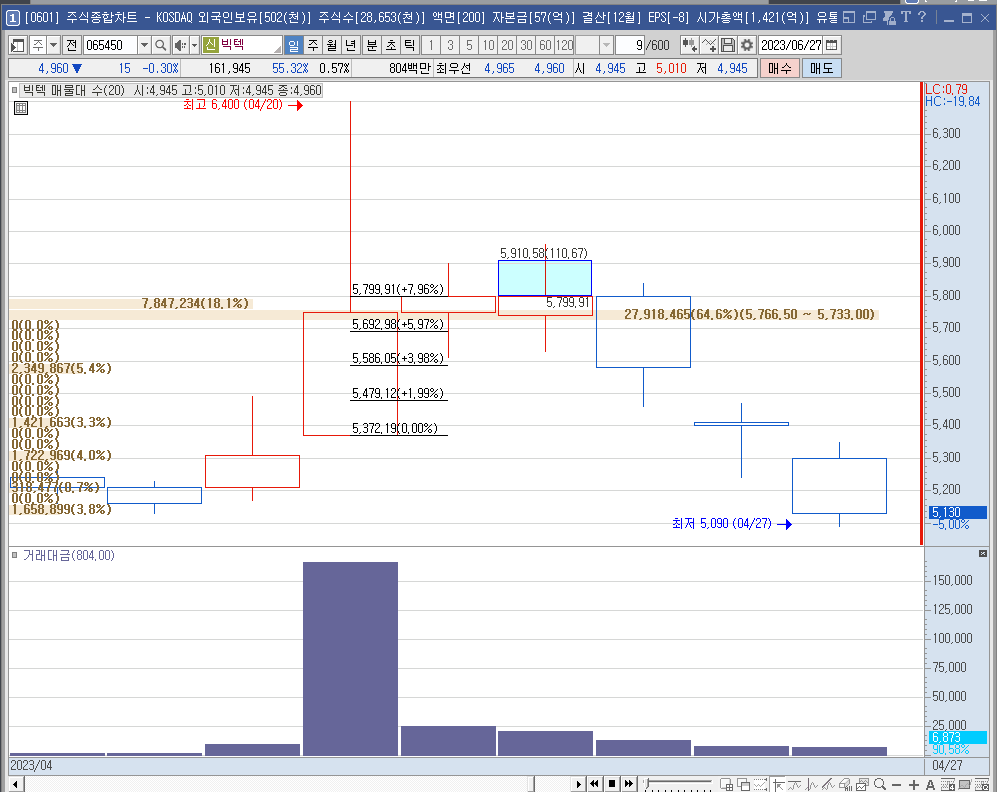997x792 pixels.
Task: Click the horizontal scrollbar left arrow
Action: coord(16,784)
